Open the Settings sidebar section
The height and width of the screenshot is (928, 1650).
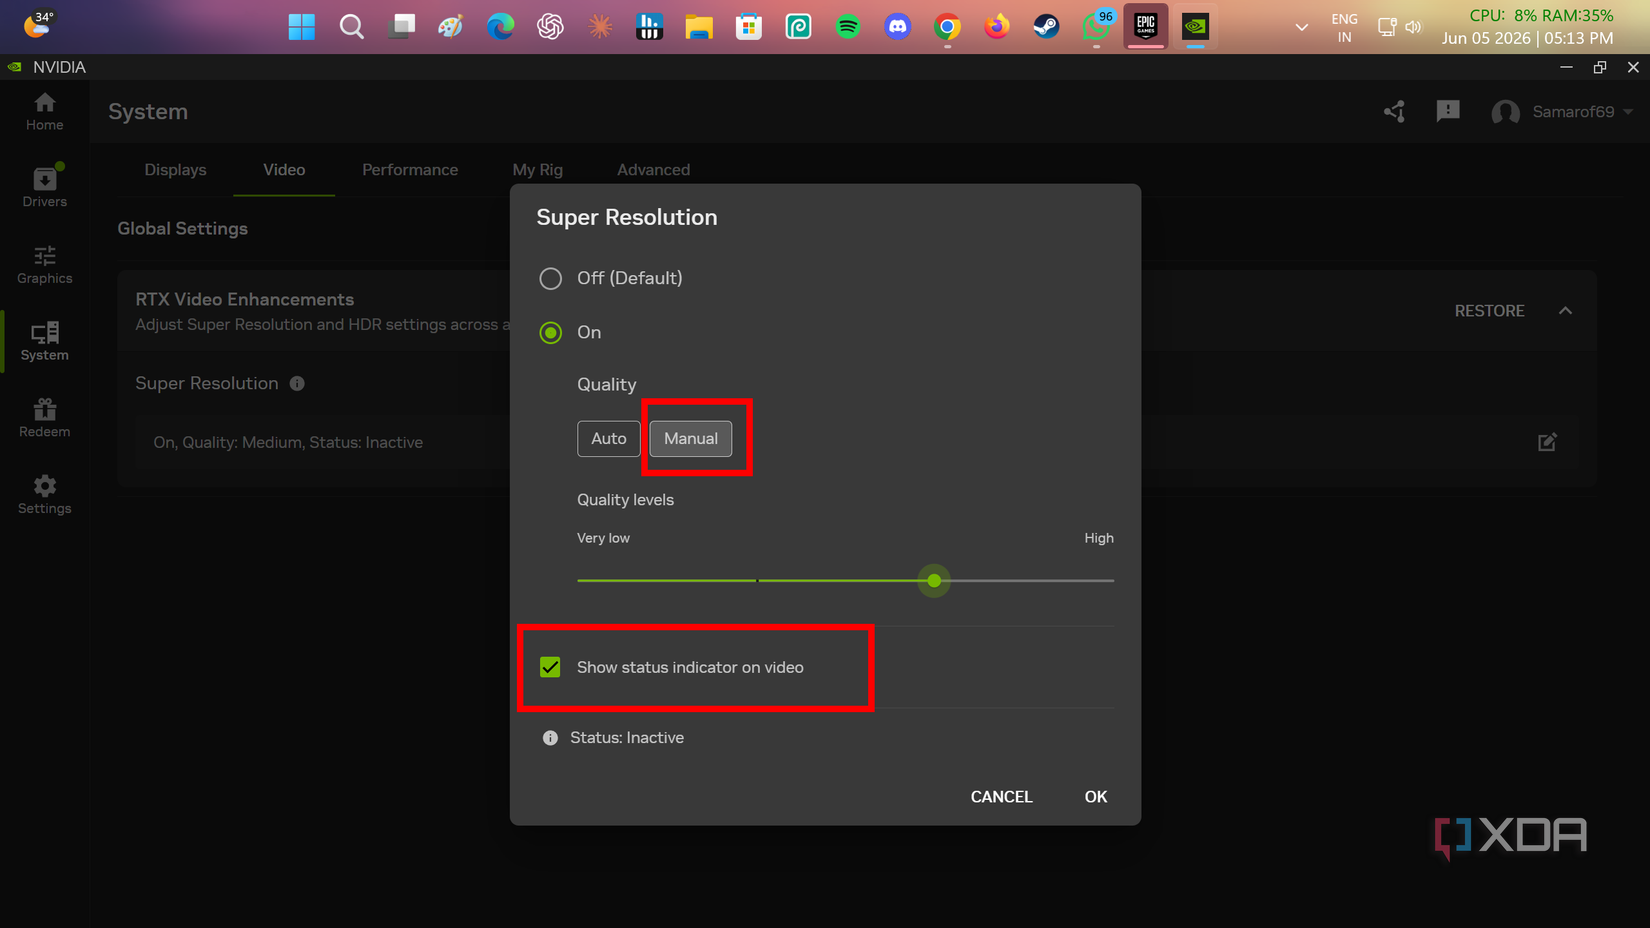tap(44, 495)
